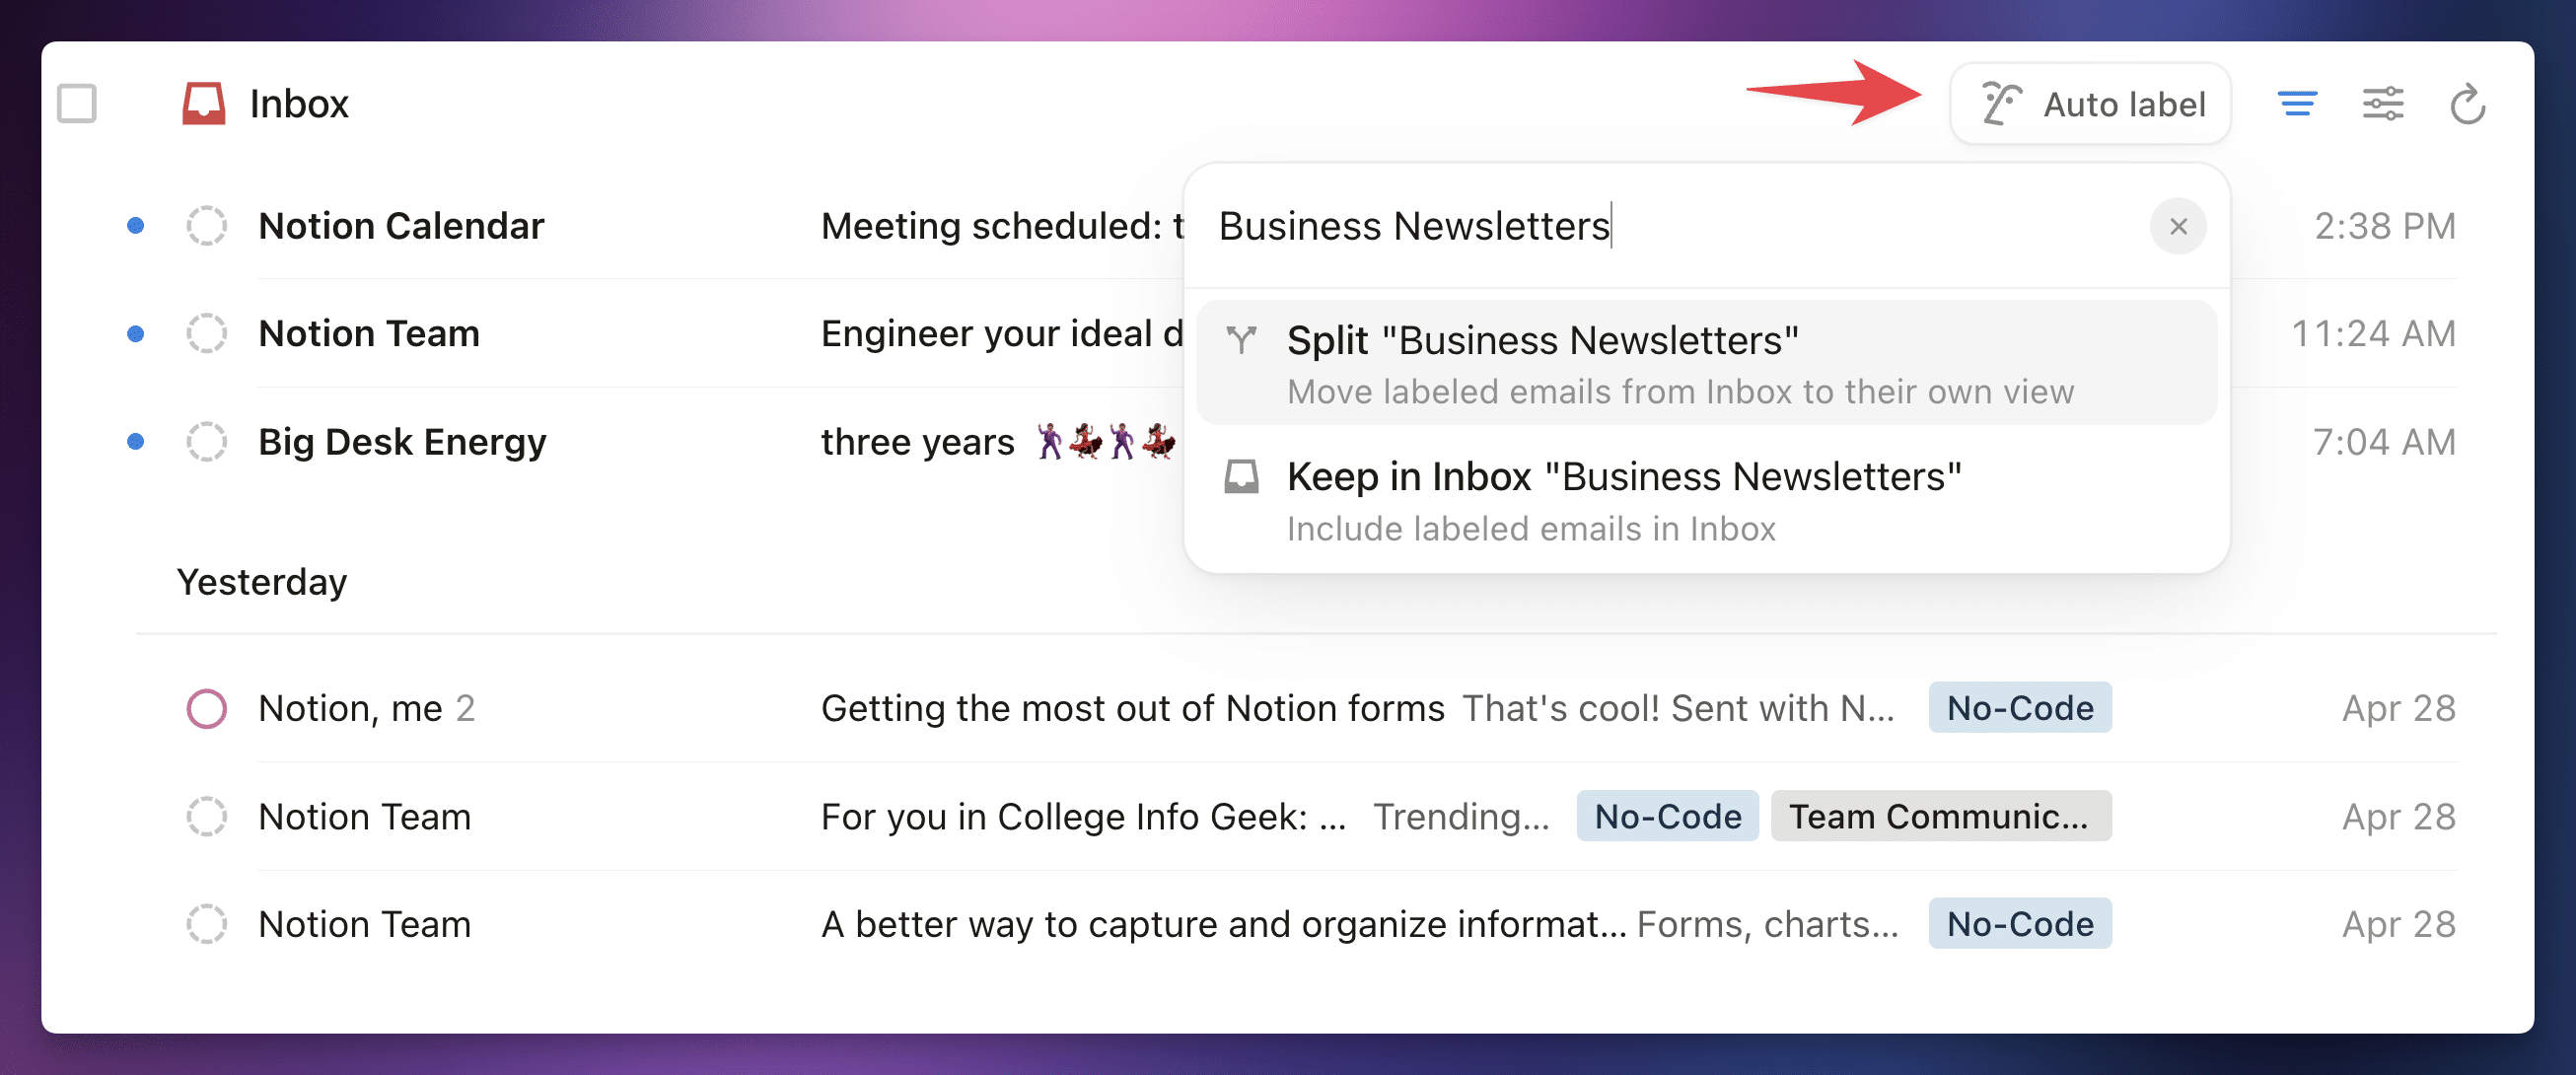The height and width of the screenshot is (1075, 2576).
Task: Open the Big Desk Energy email
Action: [402, 442]
